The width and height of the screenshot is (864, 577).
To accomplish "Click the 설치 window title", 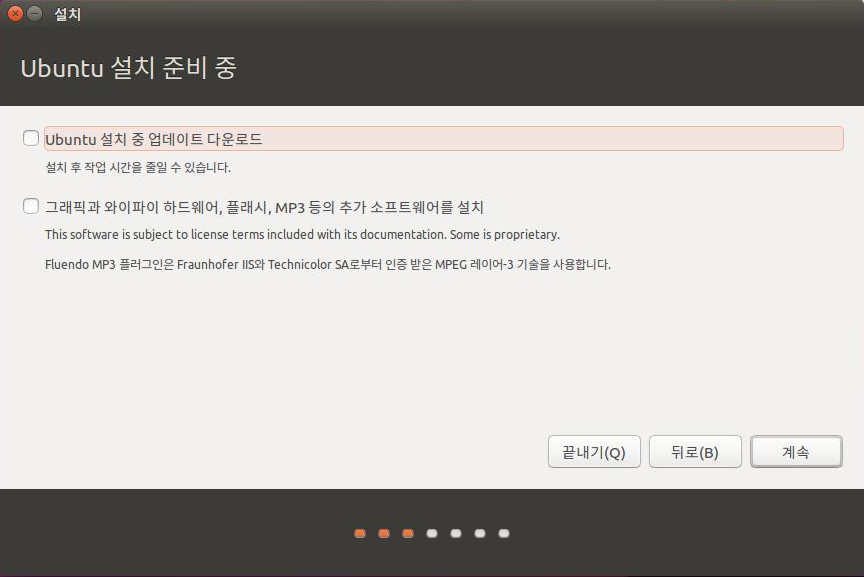I will 68,14.
